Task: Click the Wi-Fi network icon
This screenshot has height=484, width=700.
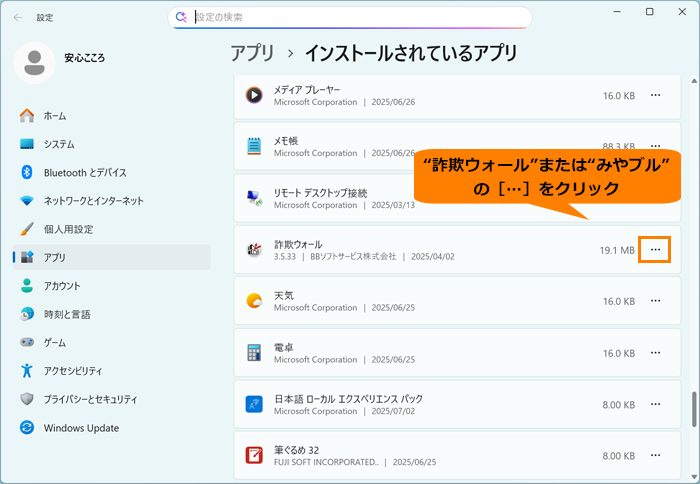Action: (x=27, y=201)
